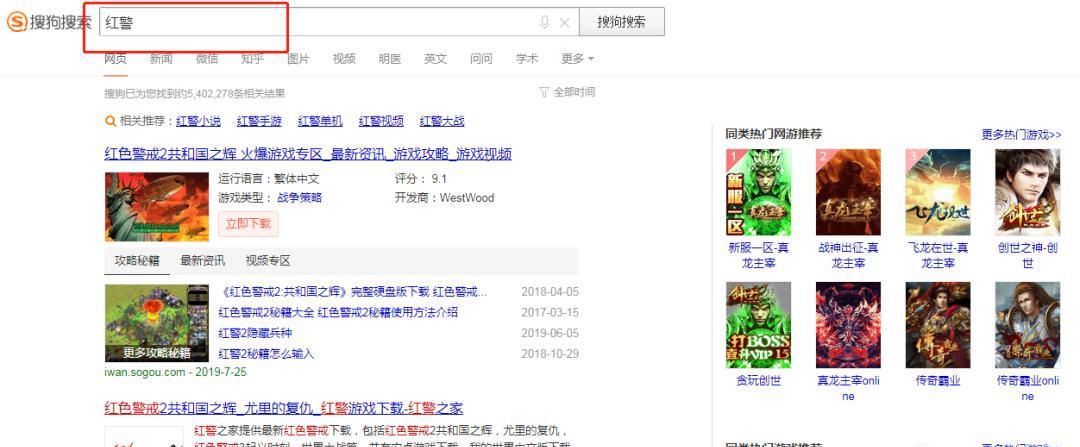Open the 学术 tab
The width and height of the screenshot is (1080, 447).
[527, 59]
